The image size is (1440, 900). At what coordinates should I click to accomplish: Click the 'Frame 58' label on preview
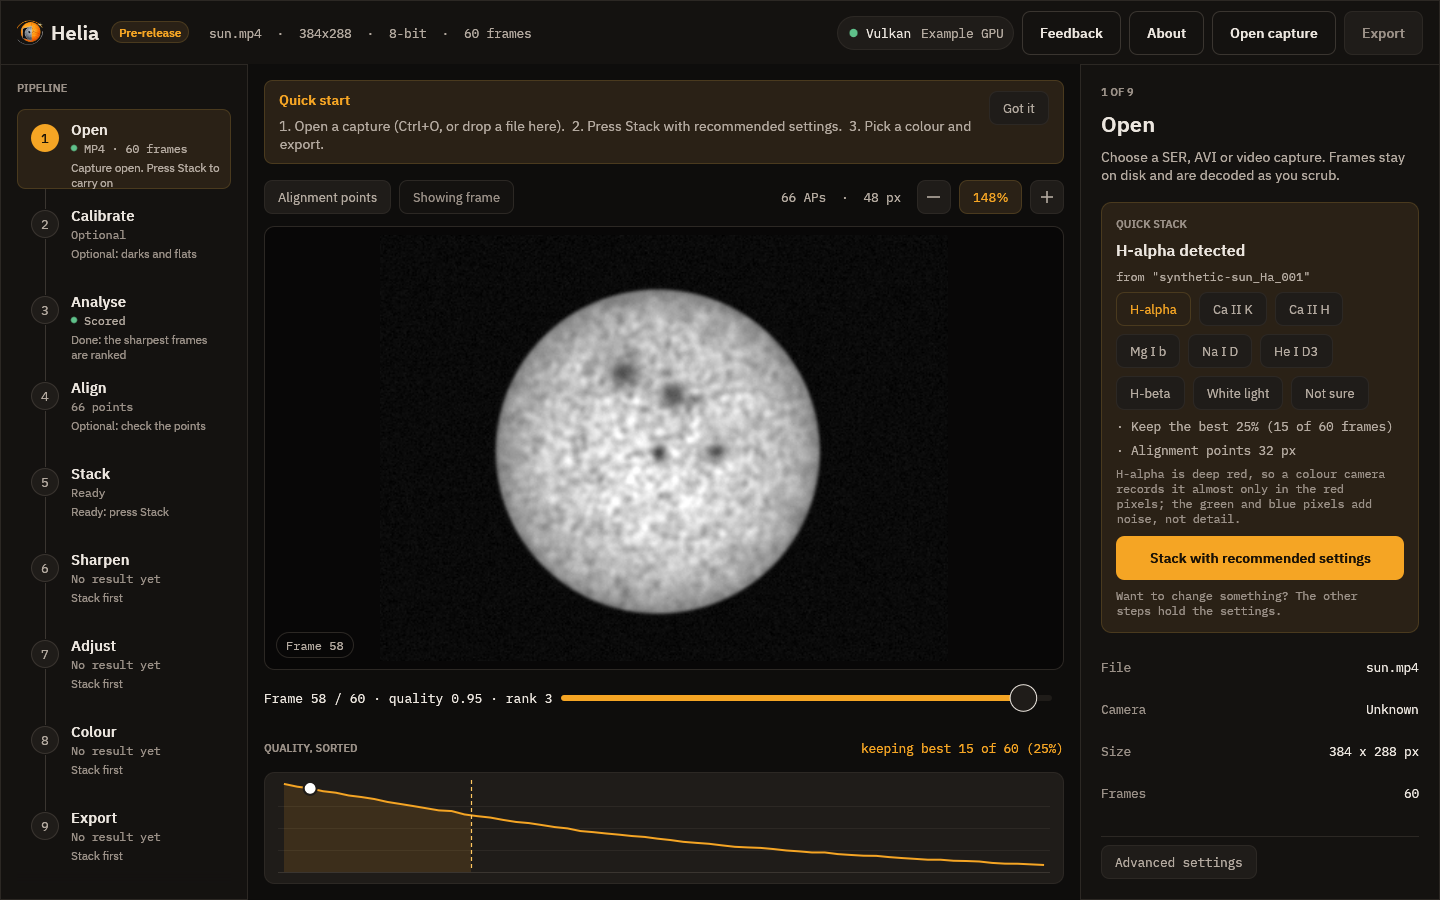(x=315, y=646)
